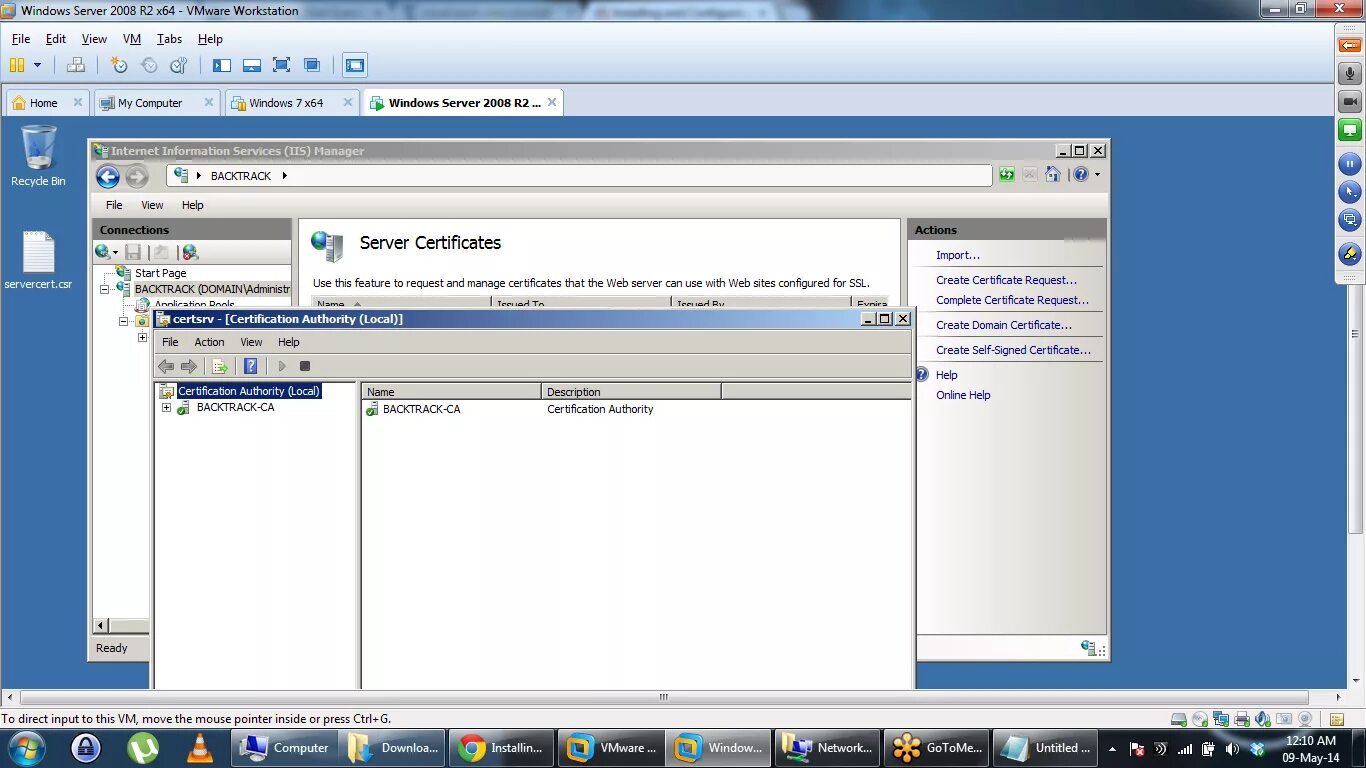Click the Connections delete connection icon
1366x768 pixels.
coord(190,252)
